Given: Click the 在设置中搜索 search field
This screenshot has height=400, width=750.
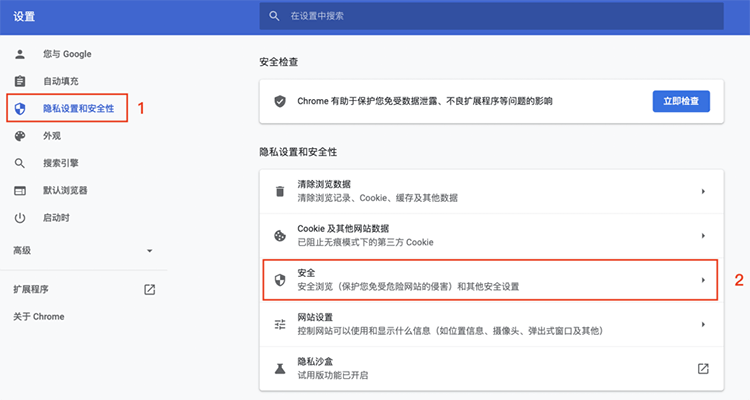Looking at the screenshot, I should [491, 16].
